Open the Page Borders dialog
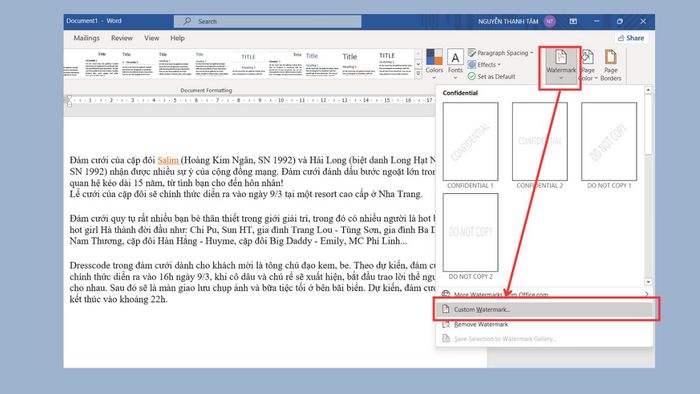This screenshot has height=394, width=700. click(x=611, y=66)
